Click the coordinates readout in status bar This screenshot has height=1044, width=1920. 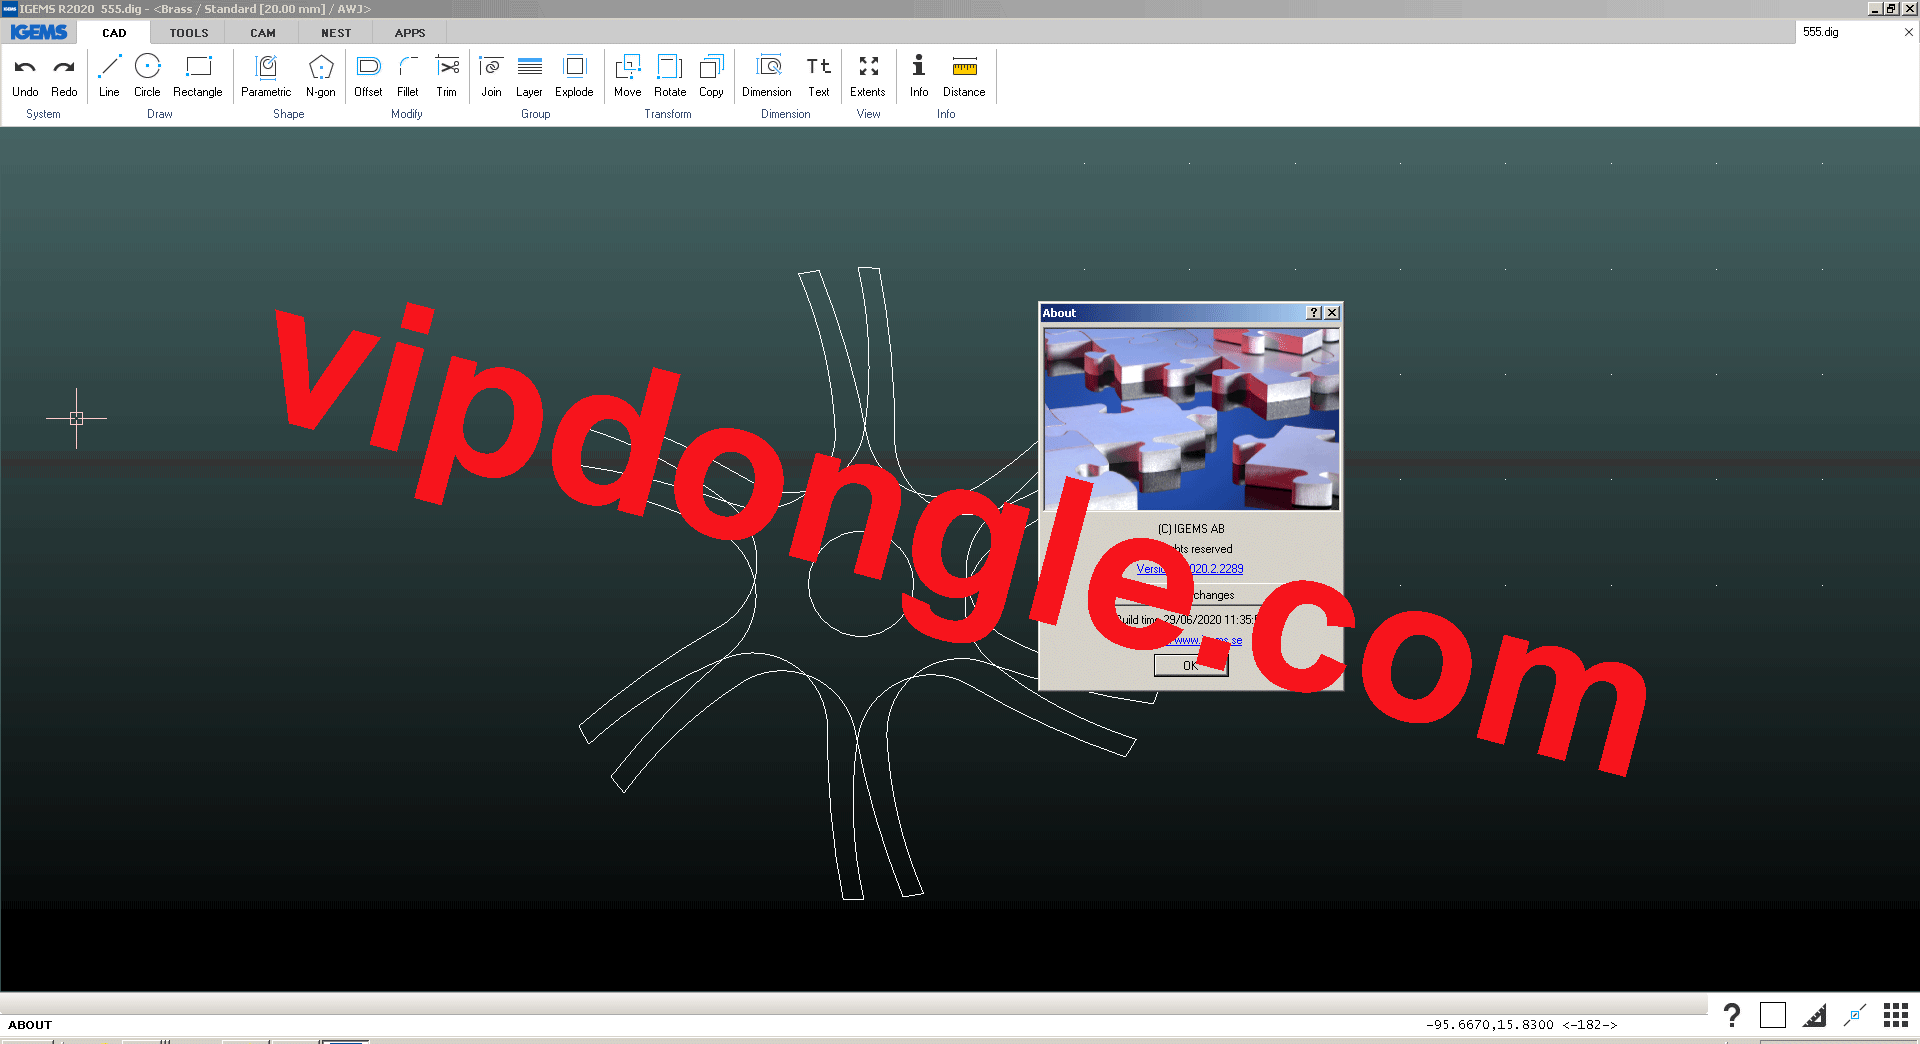click(x=1521, y=1024)
